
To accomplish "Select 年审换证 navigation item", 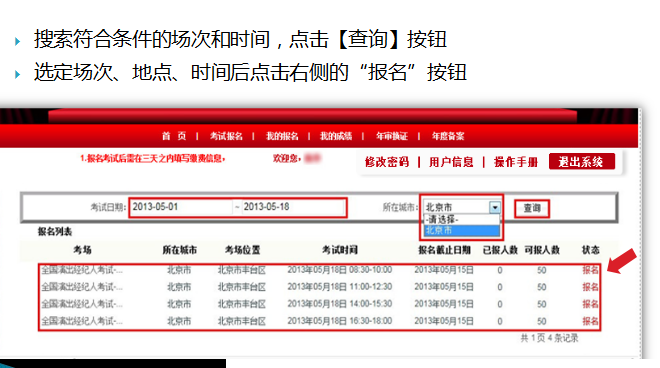I will pos(391,136).
